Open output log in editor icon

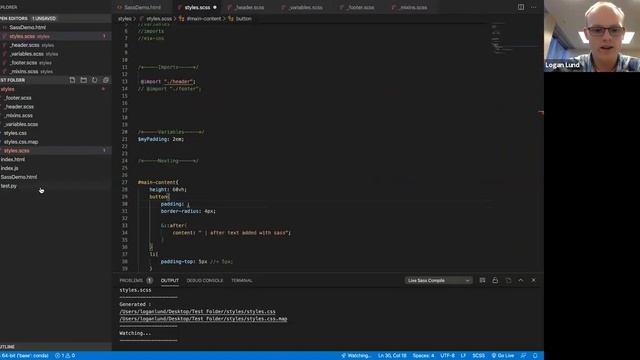[508, 280]
